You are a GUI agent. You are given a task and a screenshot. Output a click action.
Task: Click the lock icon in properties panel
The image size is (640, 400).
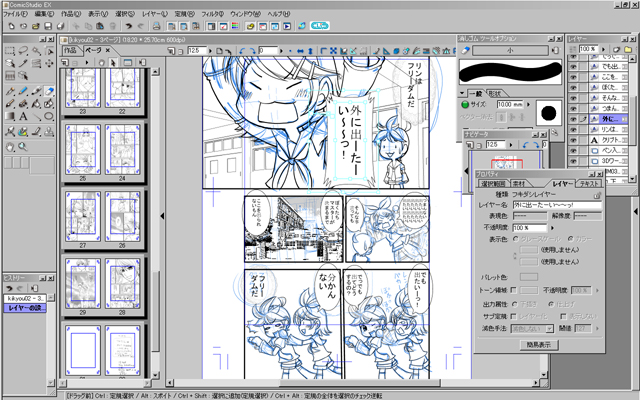click(598, 195)
